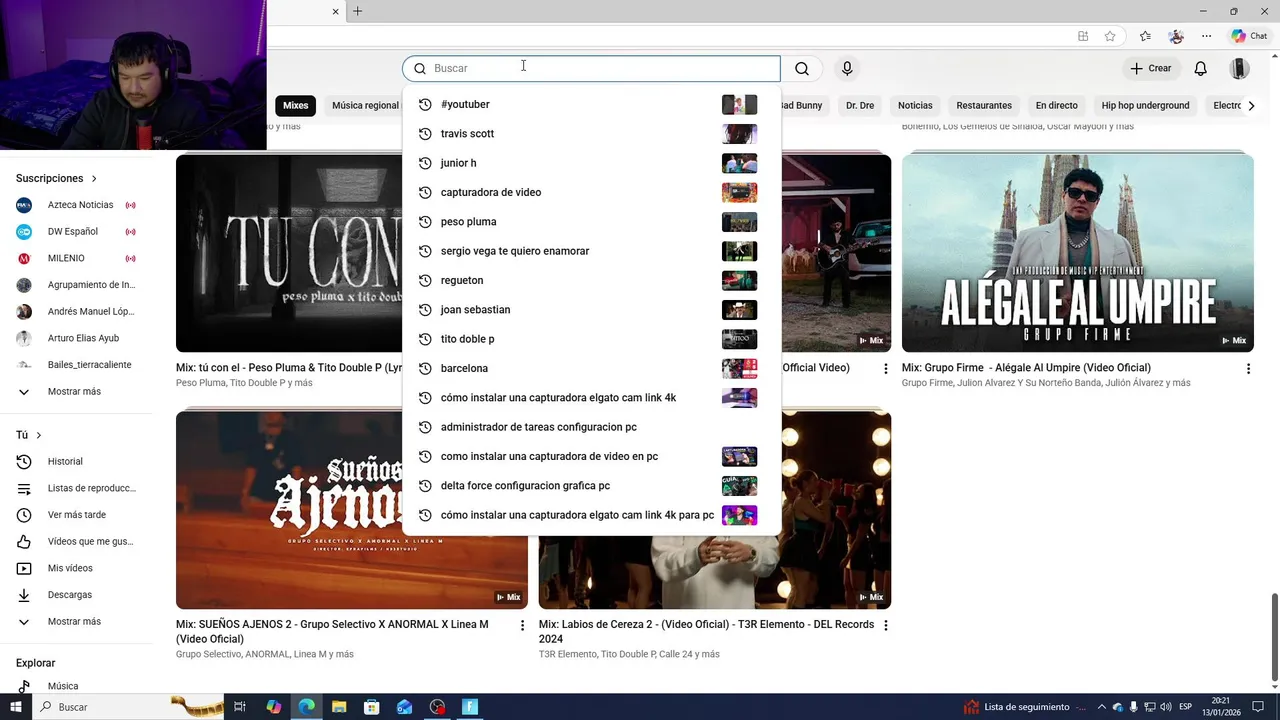The height and width of the screenshot is (720, 1280).
Task: Click the search magnifier button
Action: tap(802, 69)
